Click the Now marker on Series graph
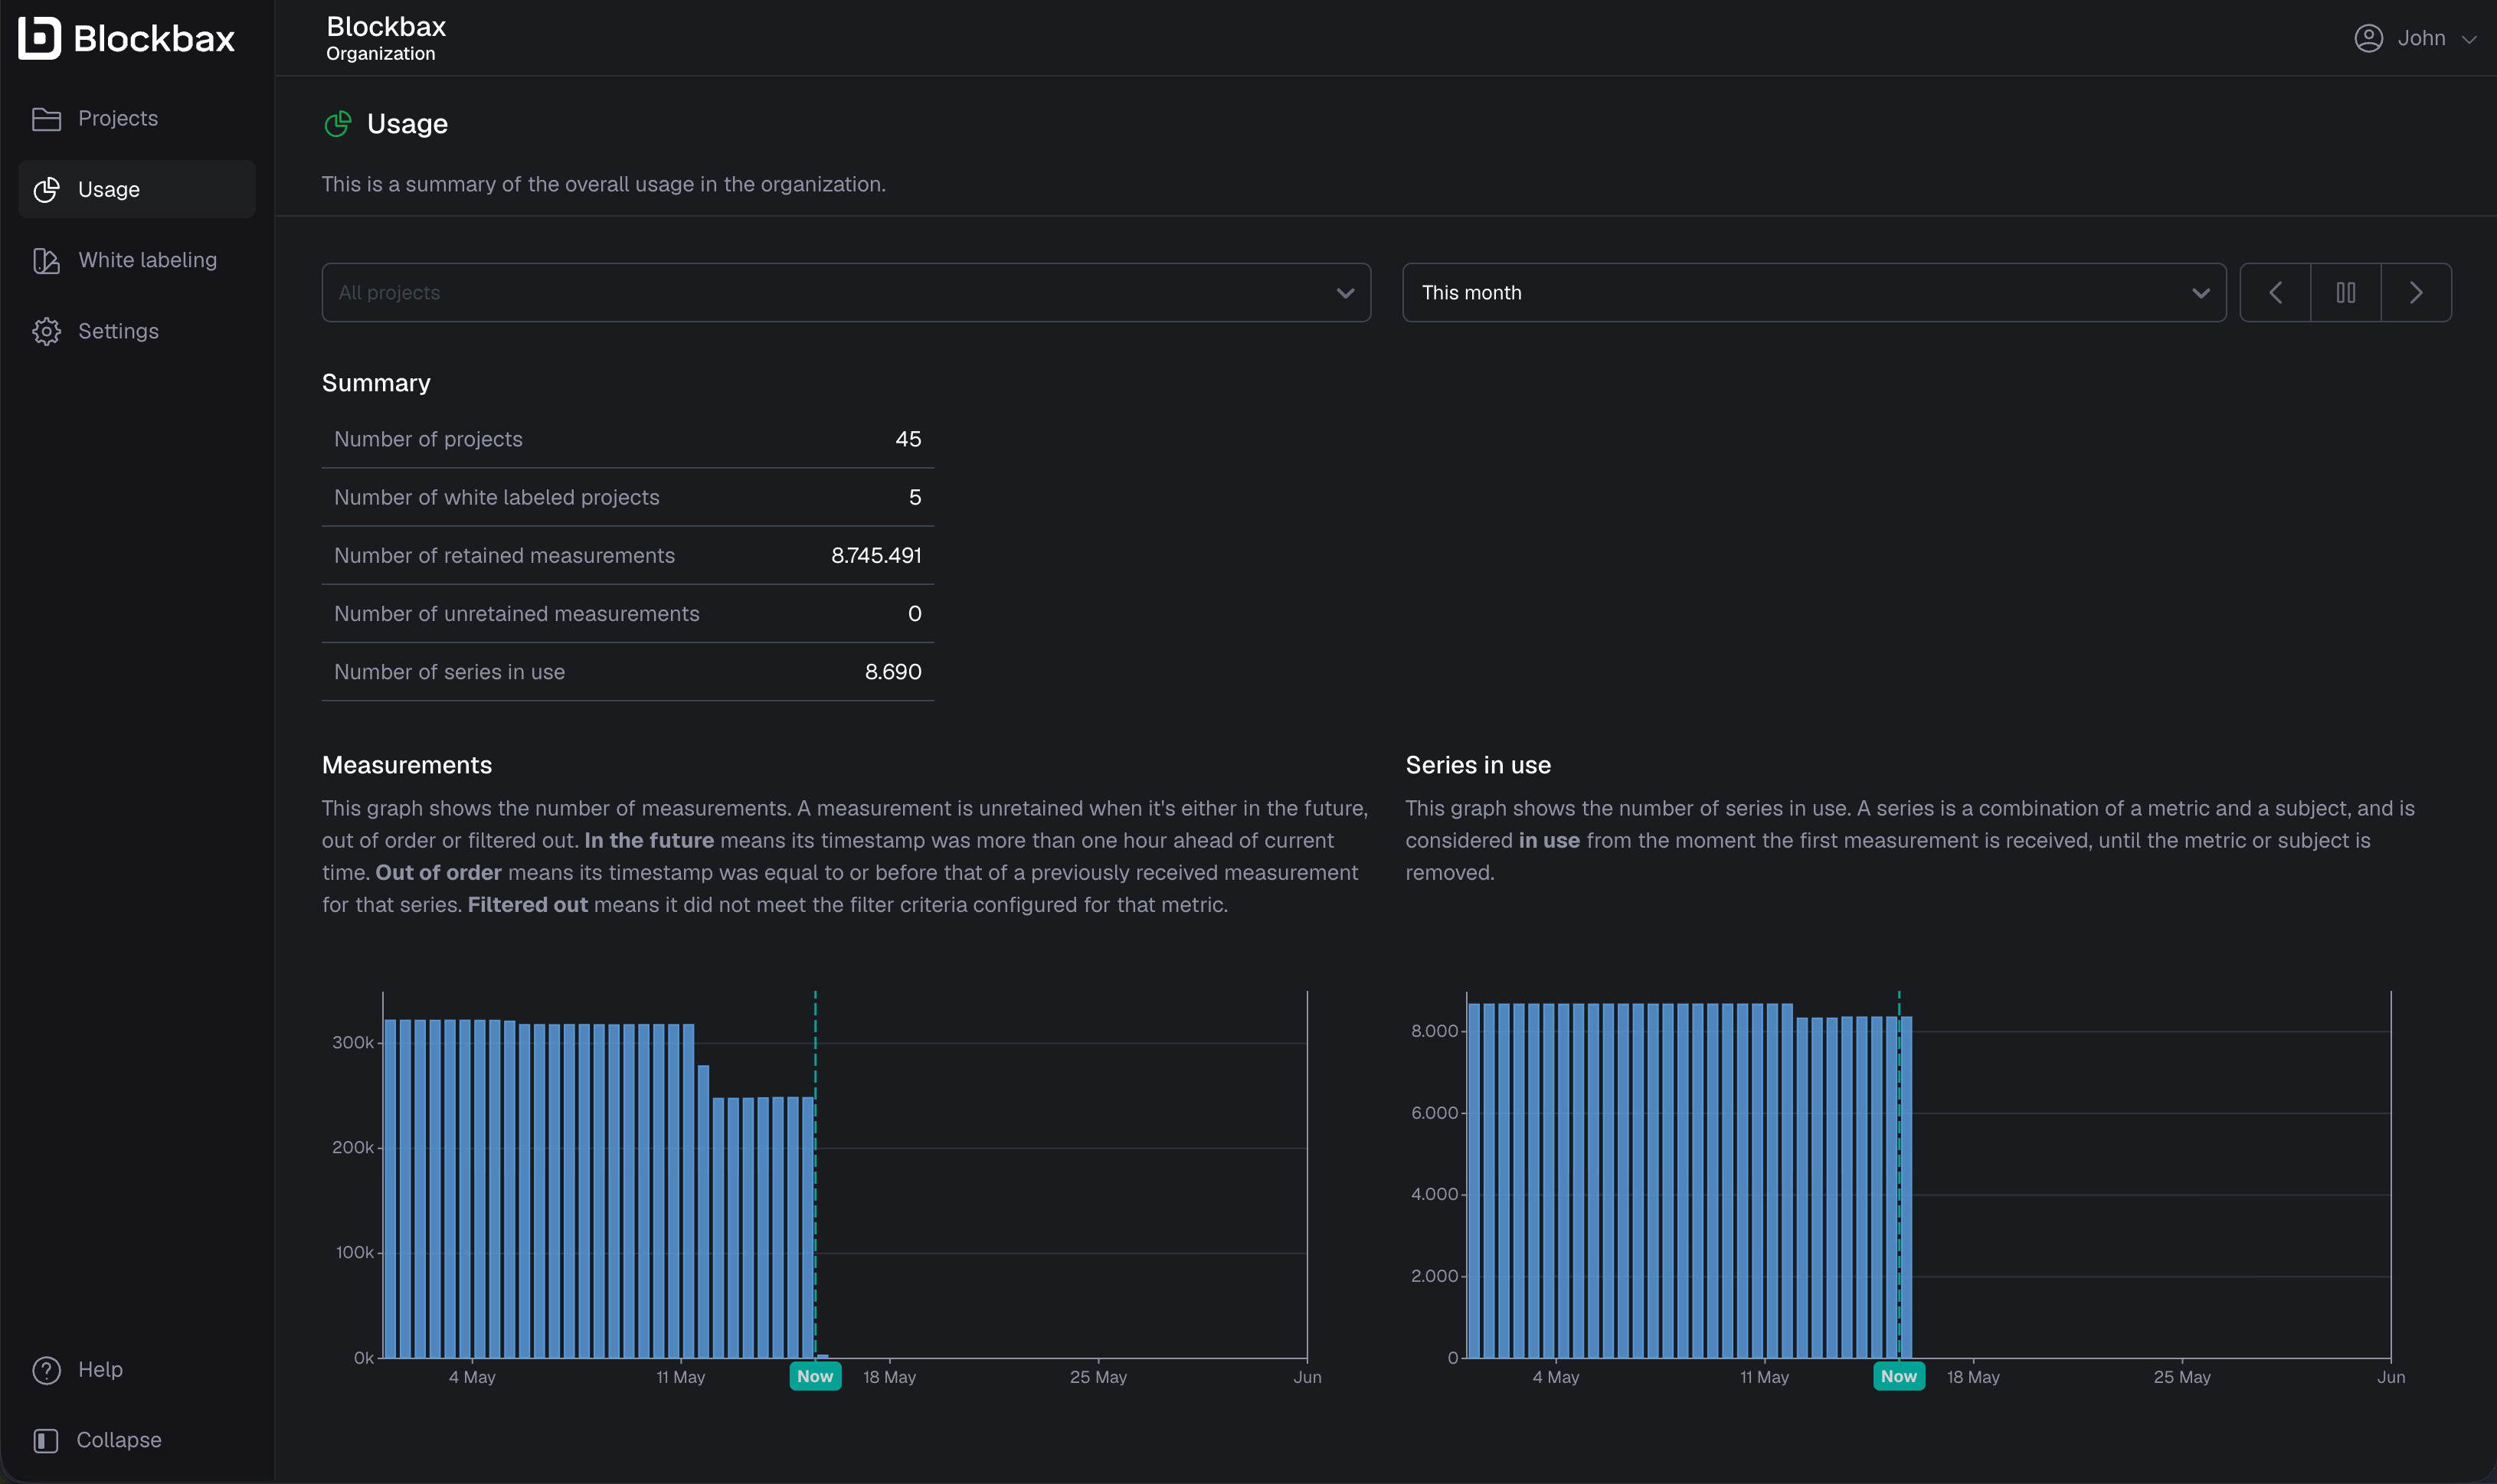2497x1484 pixels. point(1898,1376)
